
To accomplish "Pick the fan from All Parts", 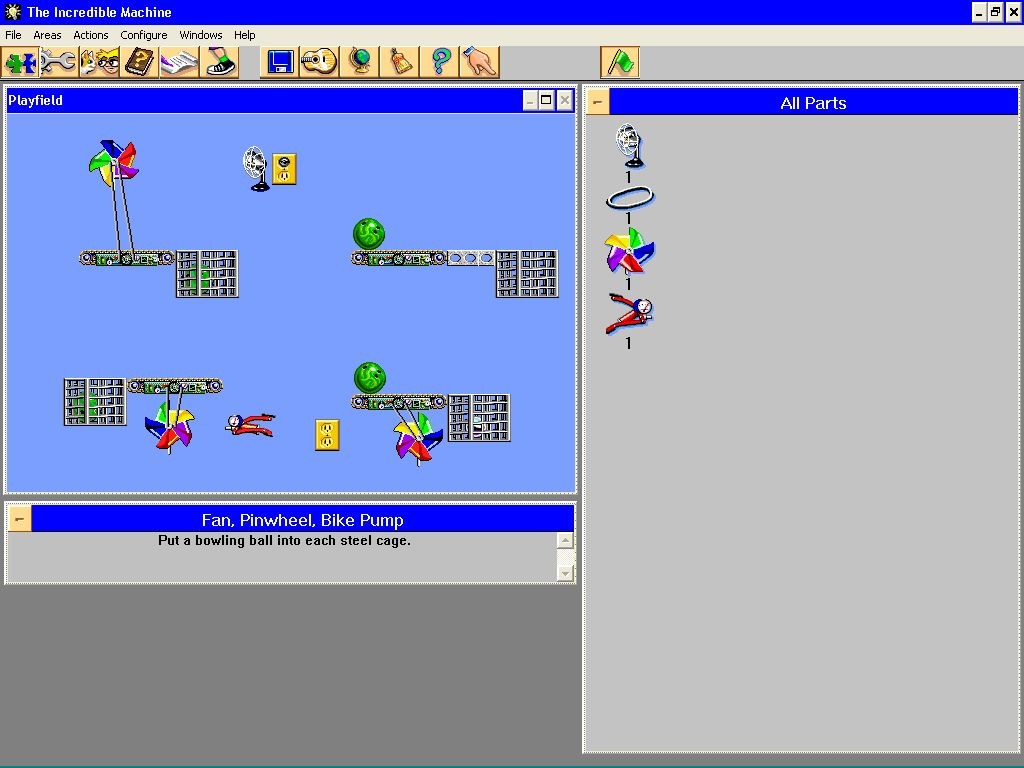I will pyautogui.click(x=630, y=146).
